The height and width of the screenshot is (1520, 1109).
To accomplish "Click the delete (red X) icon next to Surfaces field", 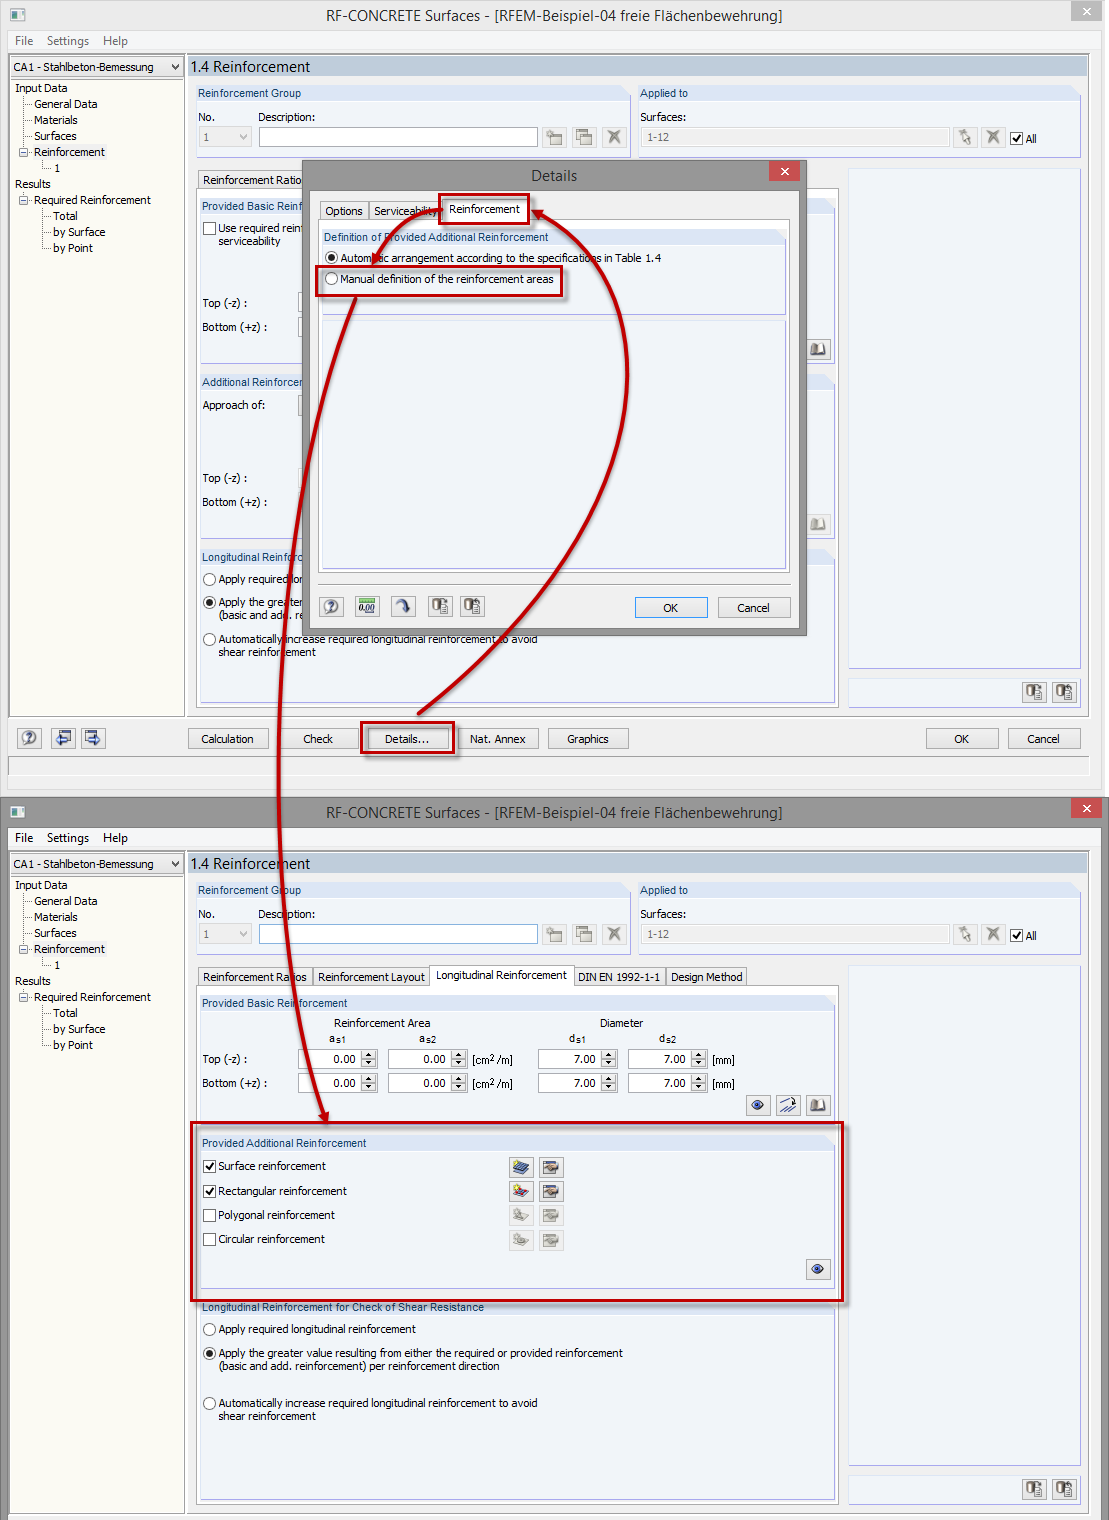I will pyautogui.click(x=993, y=137).
